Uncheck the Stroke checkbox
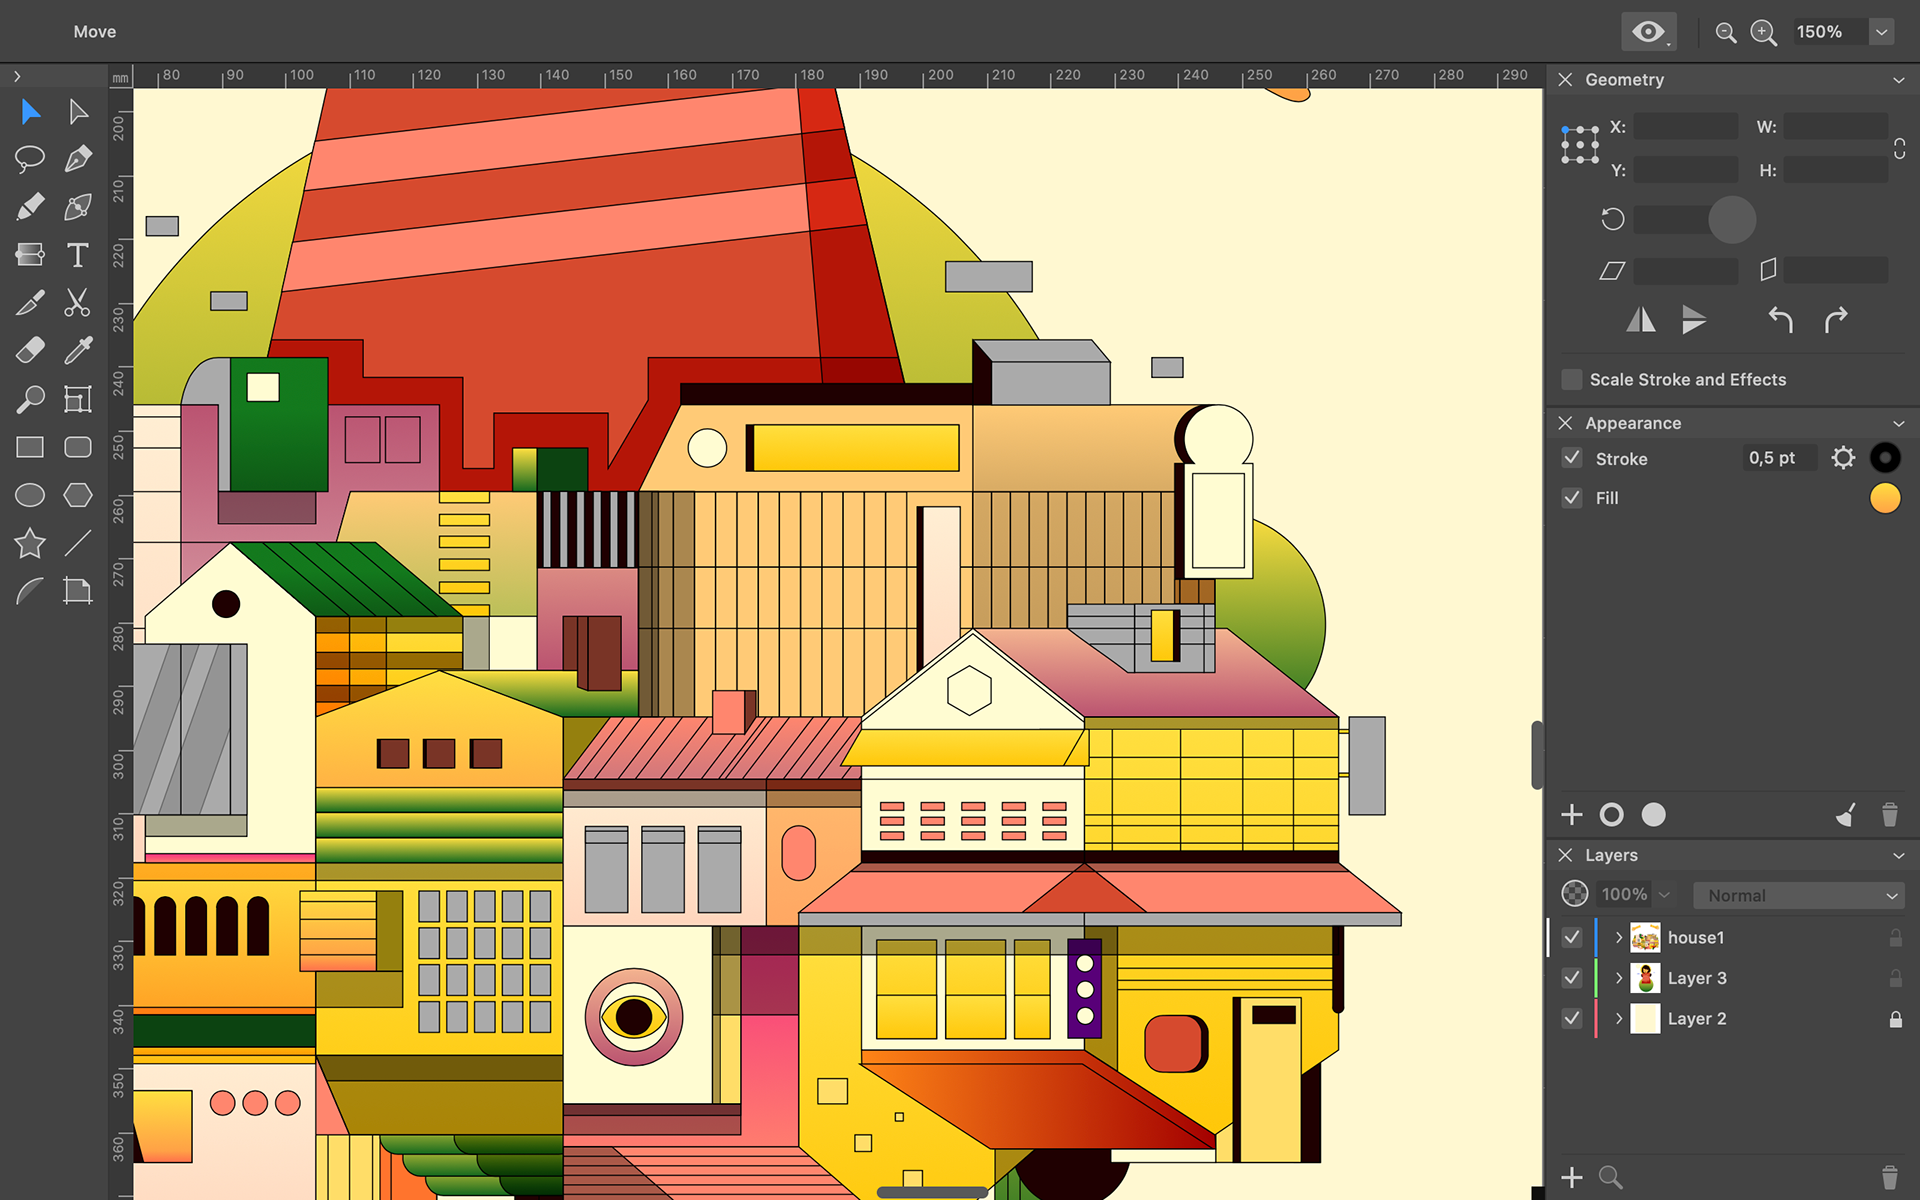Viewport: 1920px width, 1200px height. tap(1572, 458)
